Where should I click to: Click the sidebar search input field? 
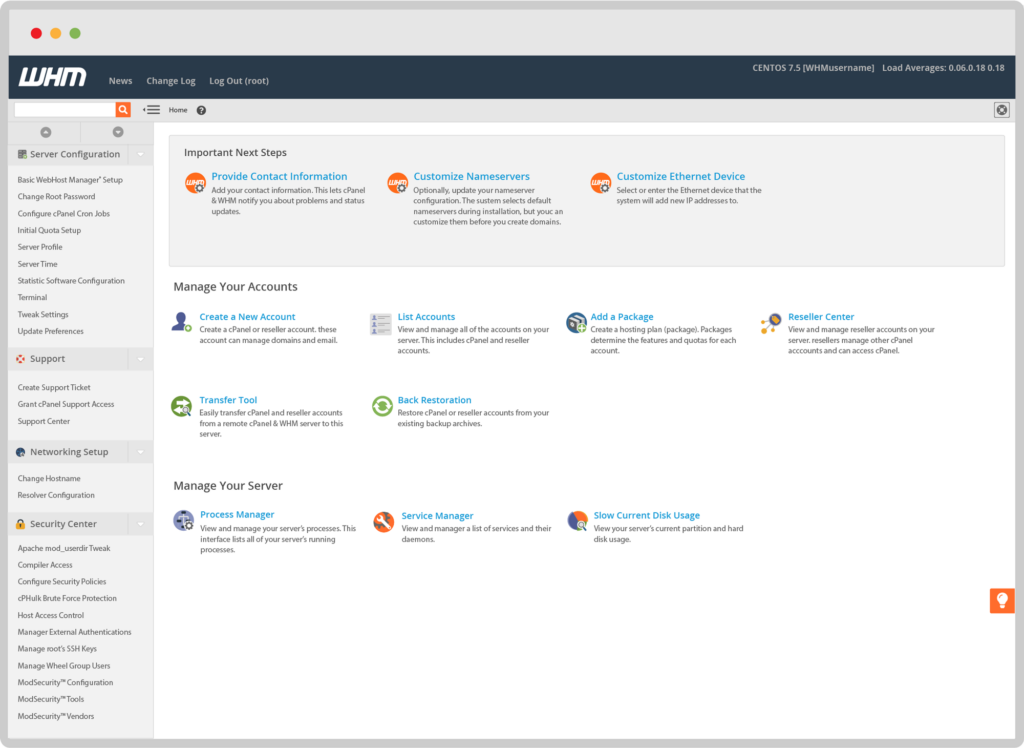pyautogui.click(x=64, y=110)
